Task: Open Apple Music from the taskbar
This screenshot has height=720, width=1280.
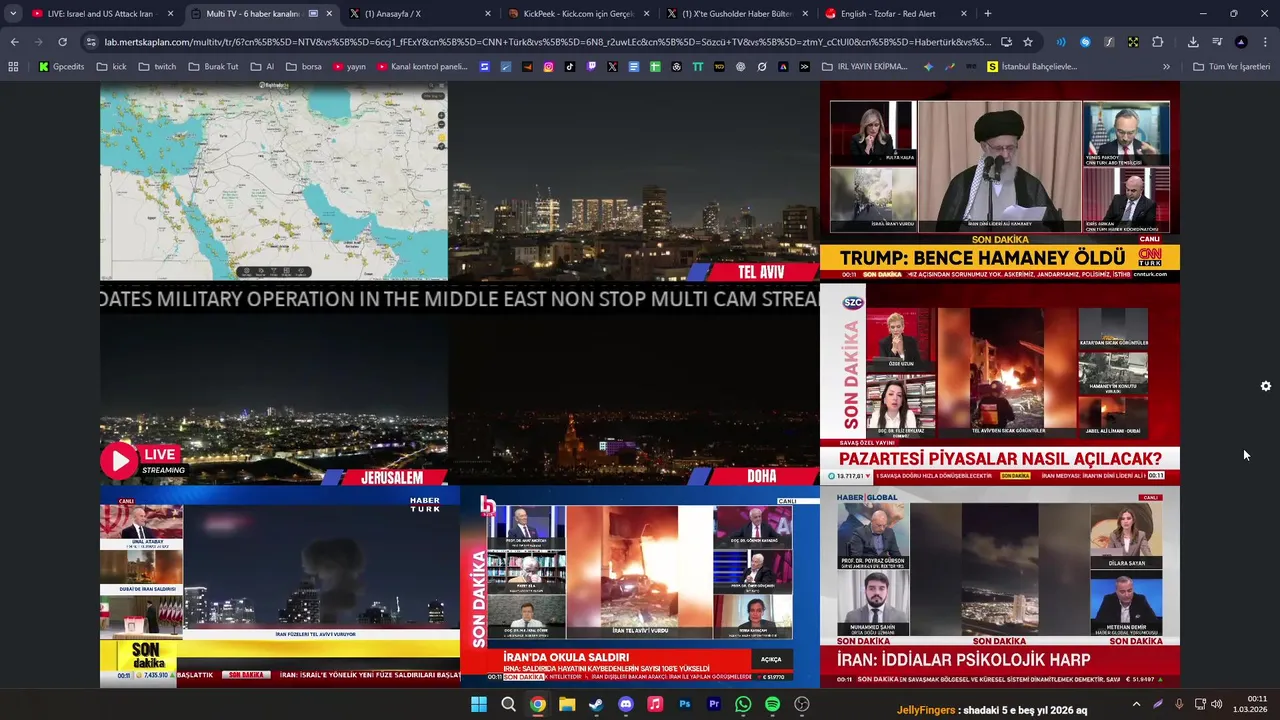Action: pyautogui.click(x=655, y=704)
